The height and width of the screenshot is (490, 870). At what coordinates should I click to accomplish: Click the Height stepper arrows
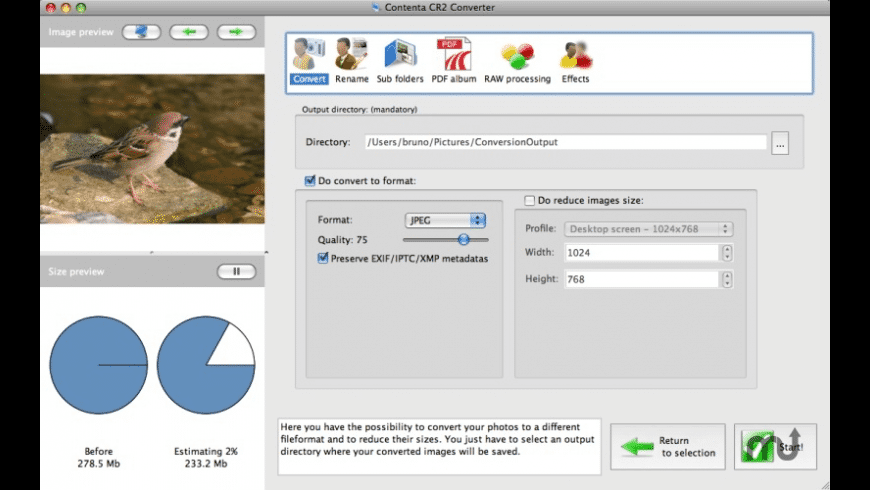tap(727, 279)
